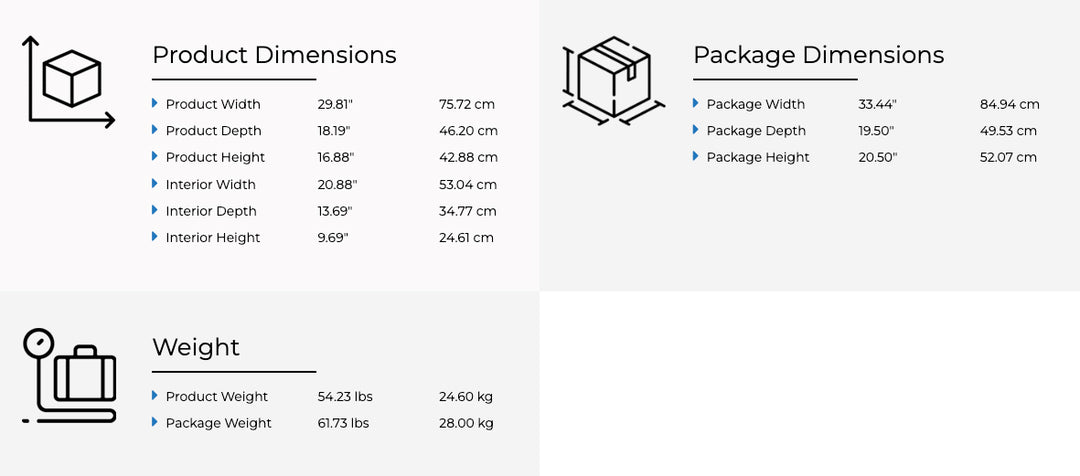Viewport: 1080px width, 476px height.
Task: Click the blue arrow beside Package Weight
Action: (155, 422)
